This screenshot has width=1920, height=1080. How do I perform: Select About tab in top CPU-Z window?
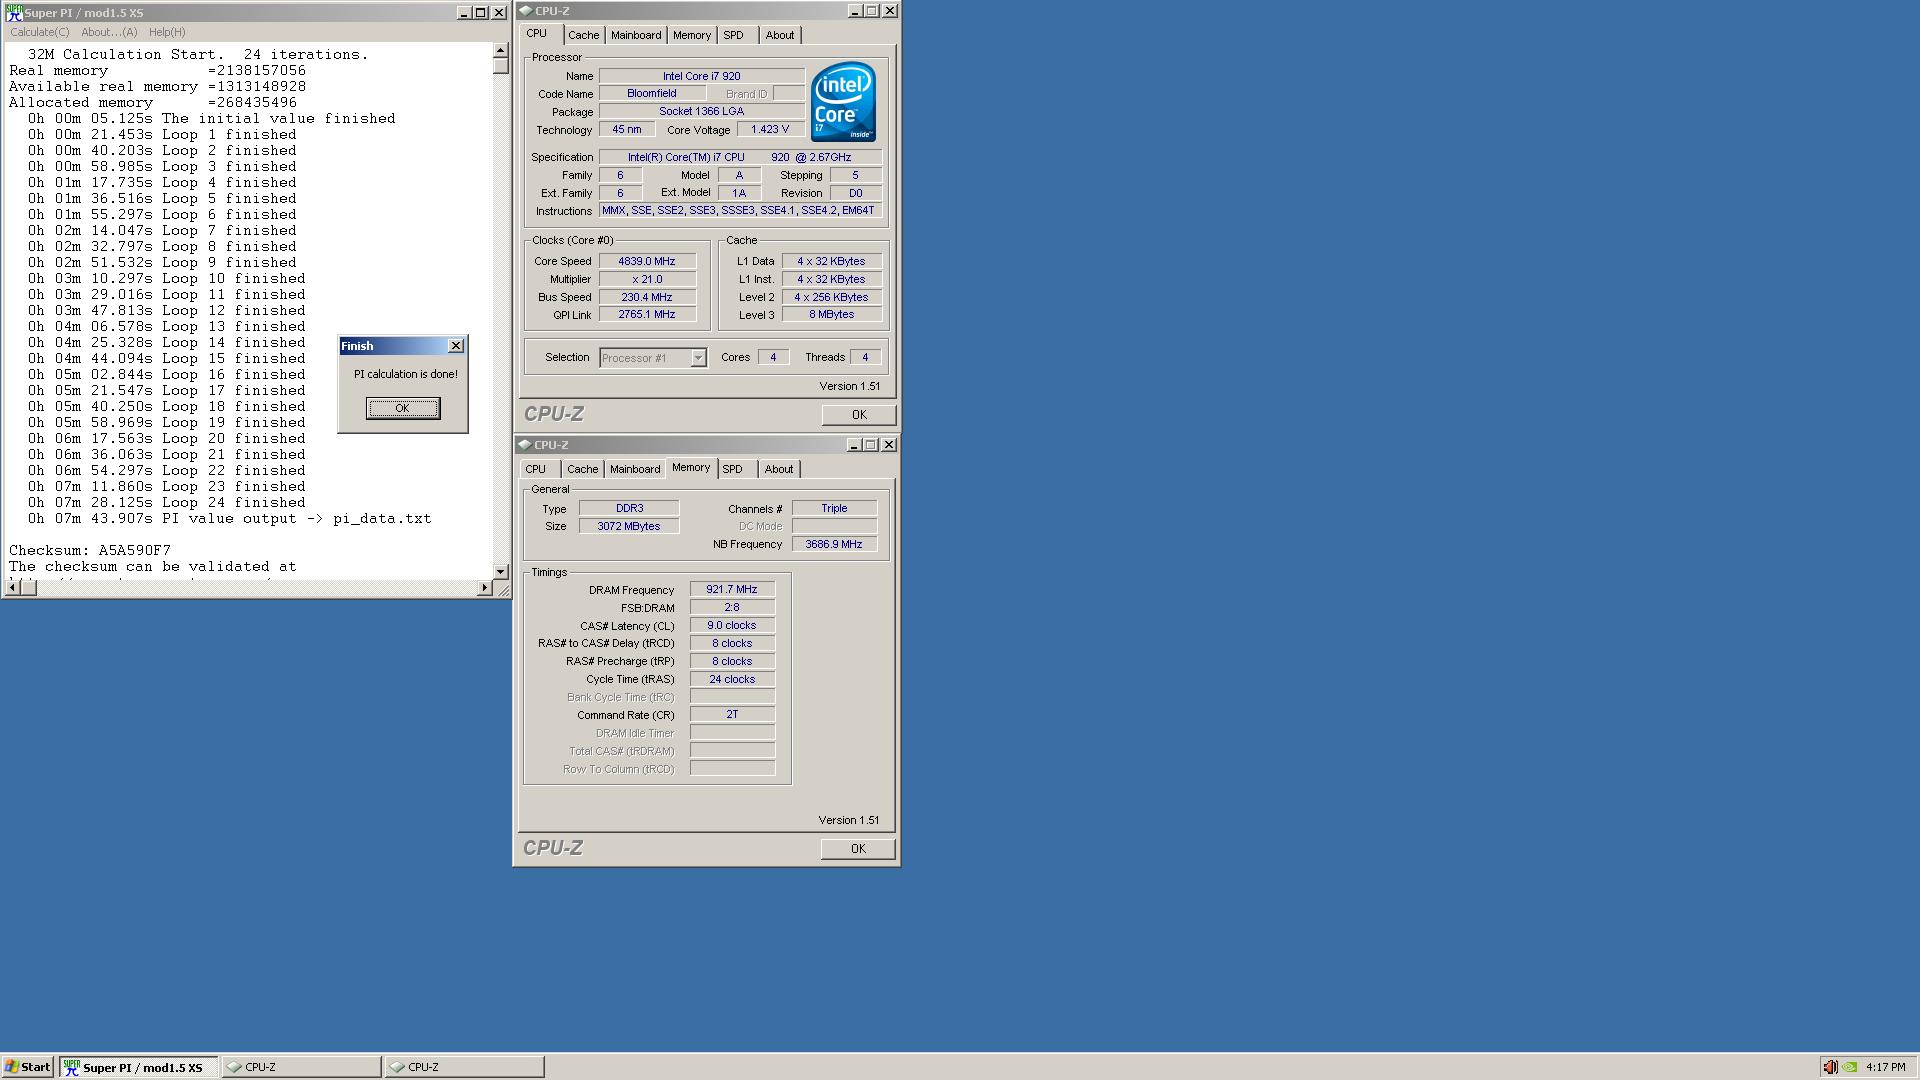pyautogui.click(x=780, y=35)
